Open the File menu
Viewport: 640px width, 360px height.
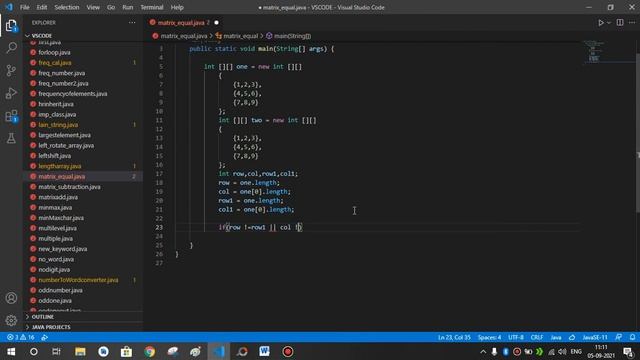click(24, 7)
